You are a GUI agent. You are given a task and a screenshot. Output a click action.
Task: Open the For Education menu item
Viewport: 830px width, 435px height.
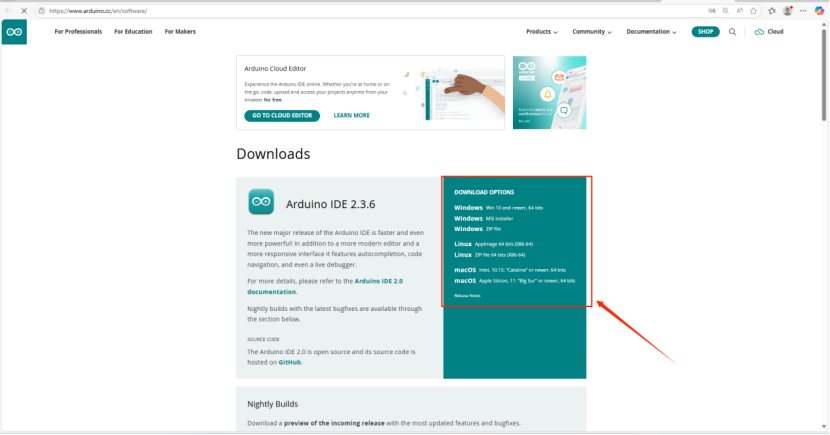[133, 32]
